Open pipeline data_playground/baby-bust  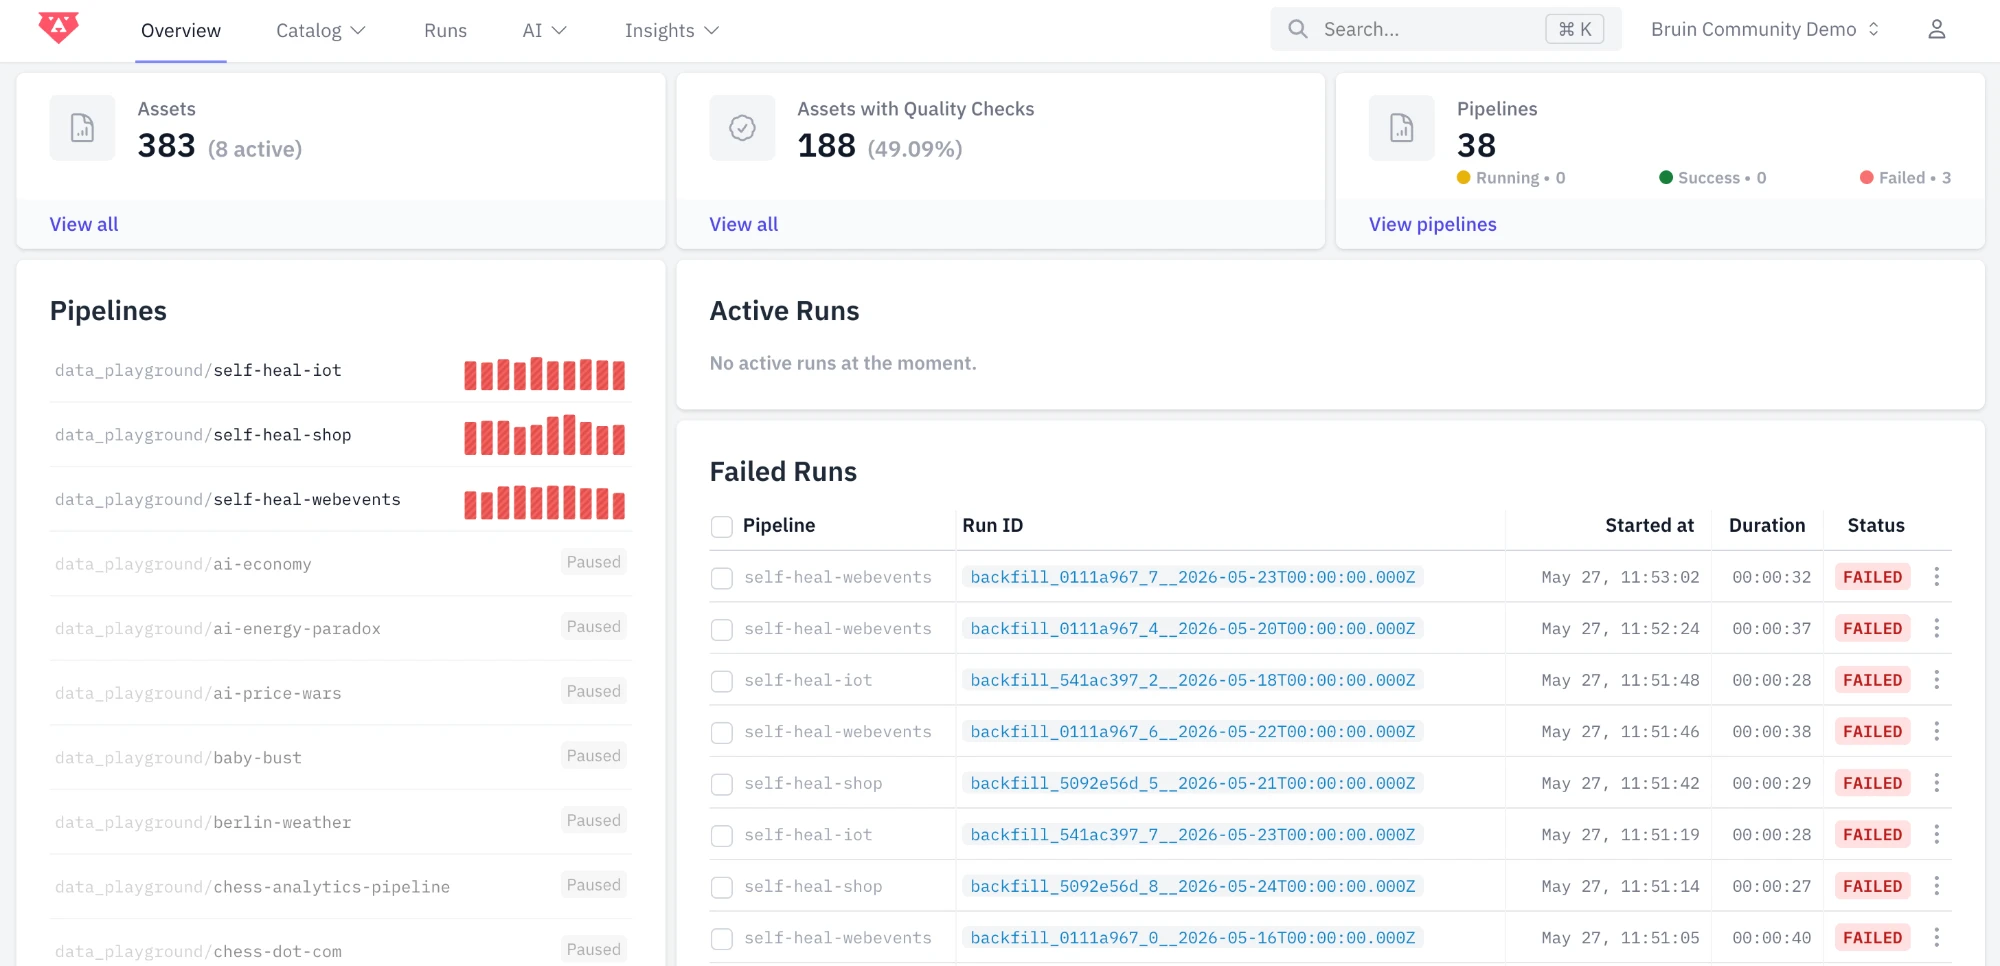click(178, 758)
